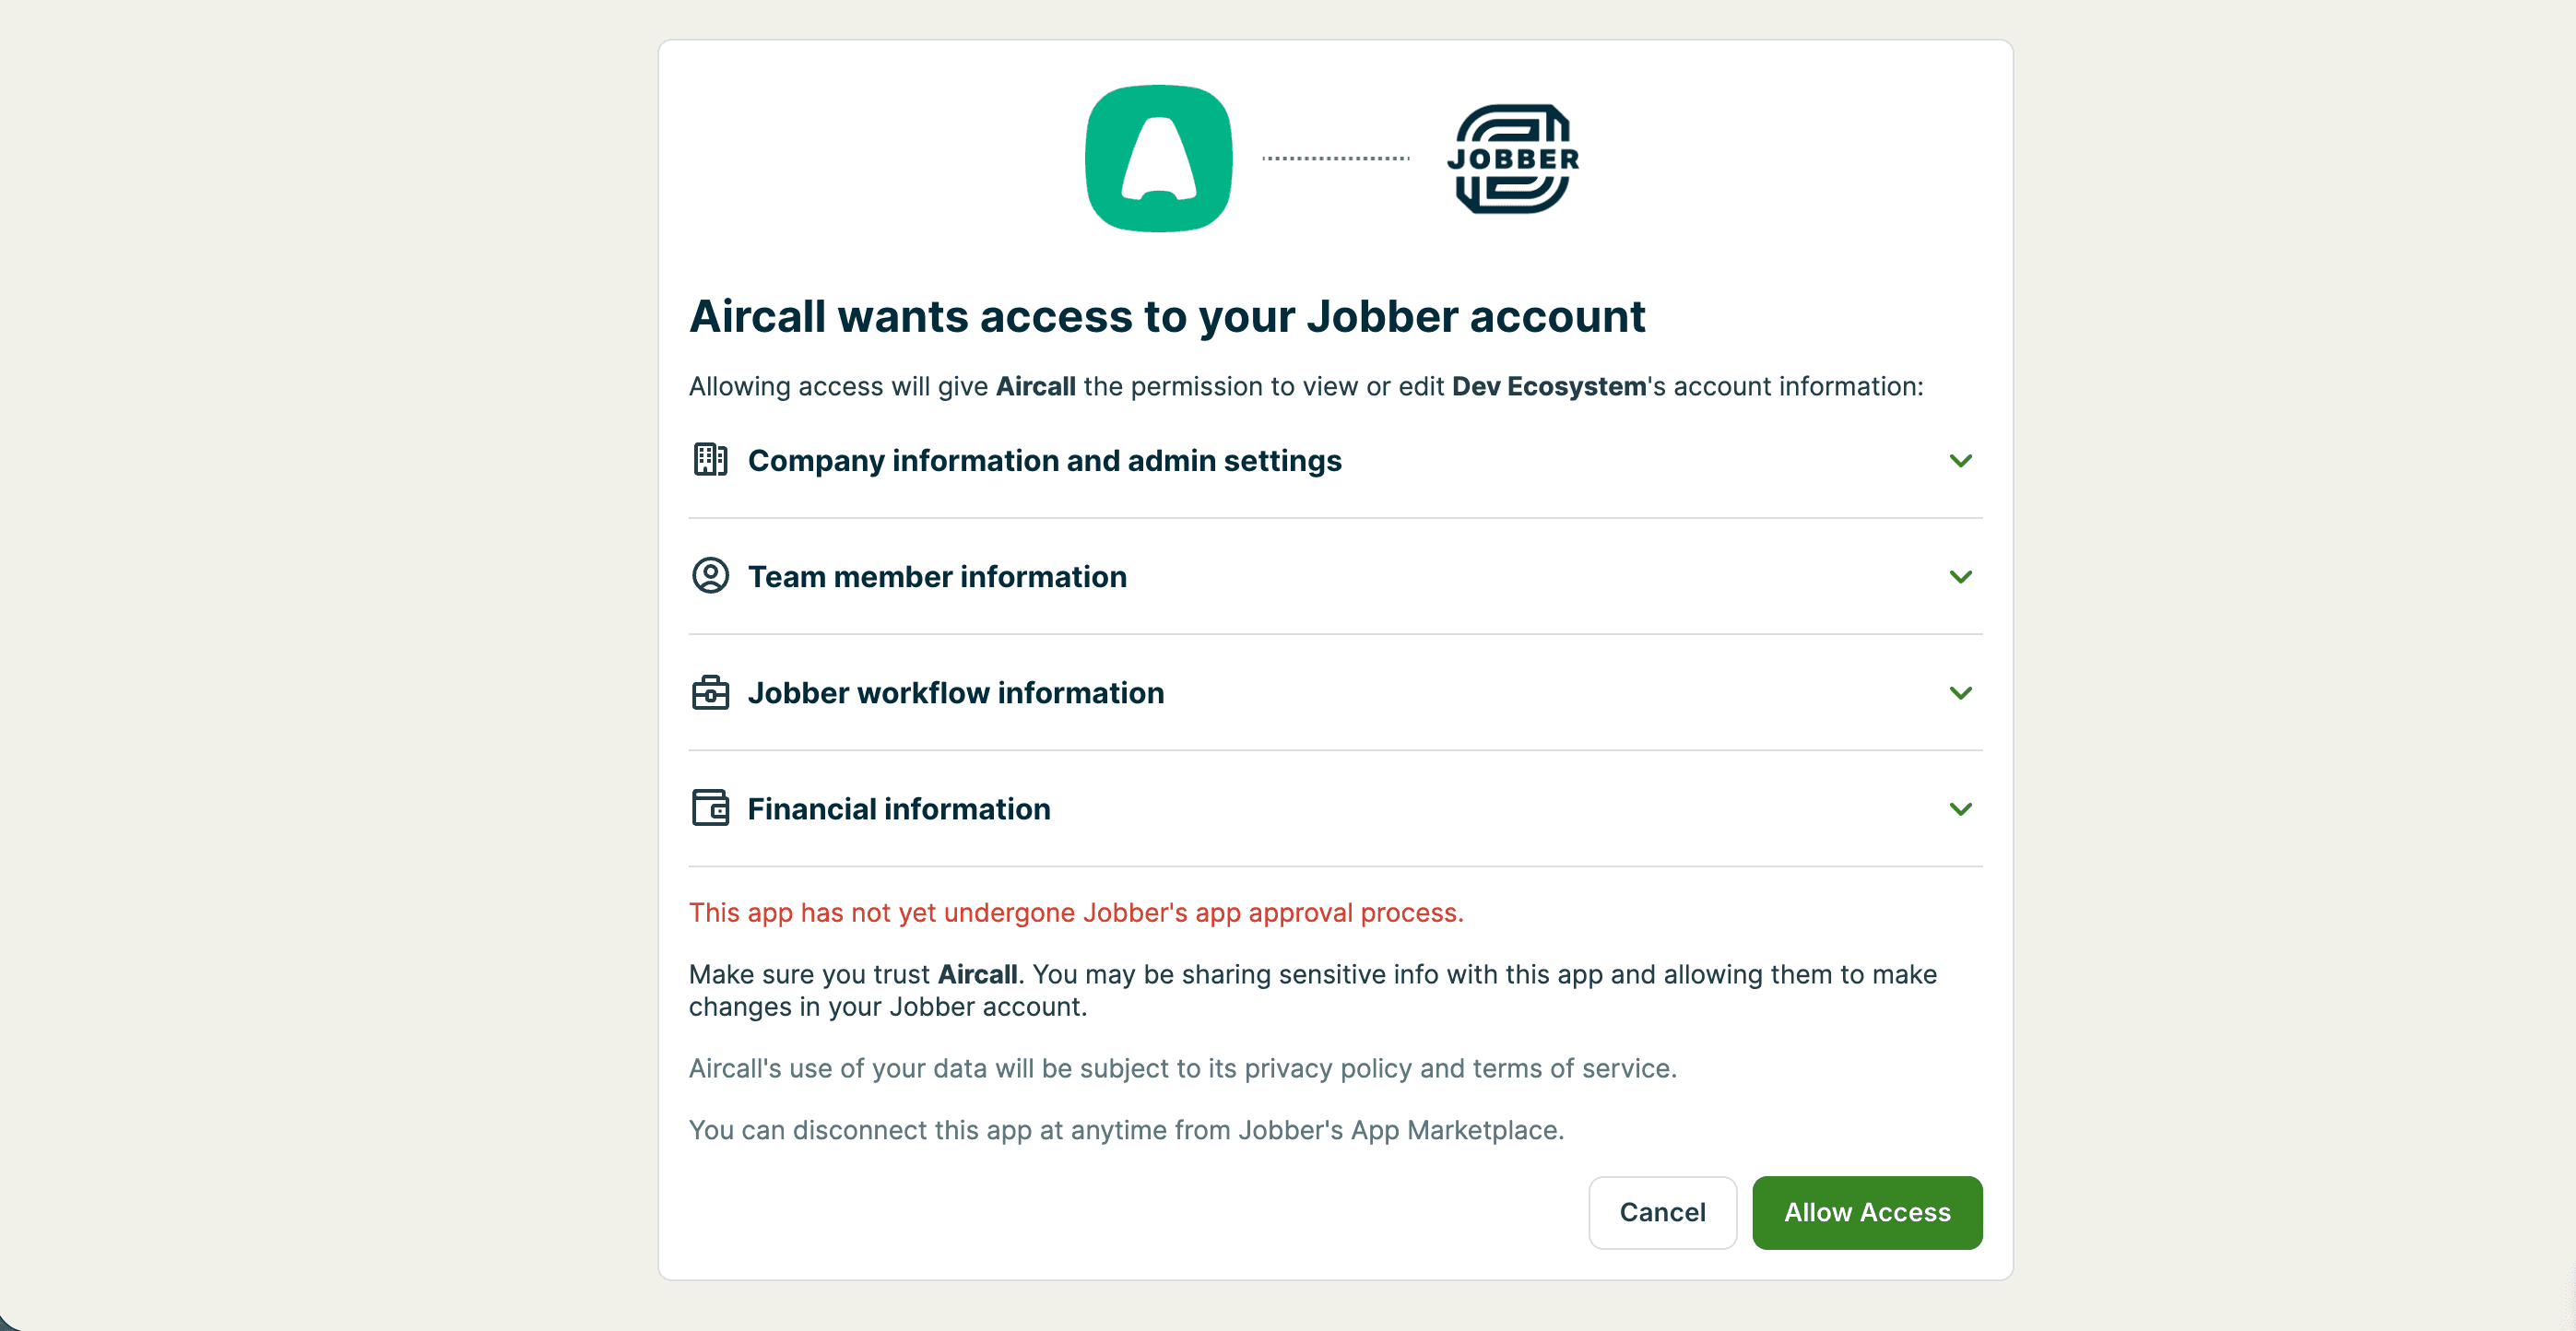
Task: Expand the Company information and admin settings section
Action: click(x=1961, y=461)
